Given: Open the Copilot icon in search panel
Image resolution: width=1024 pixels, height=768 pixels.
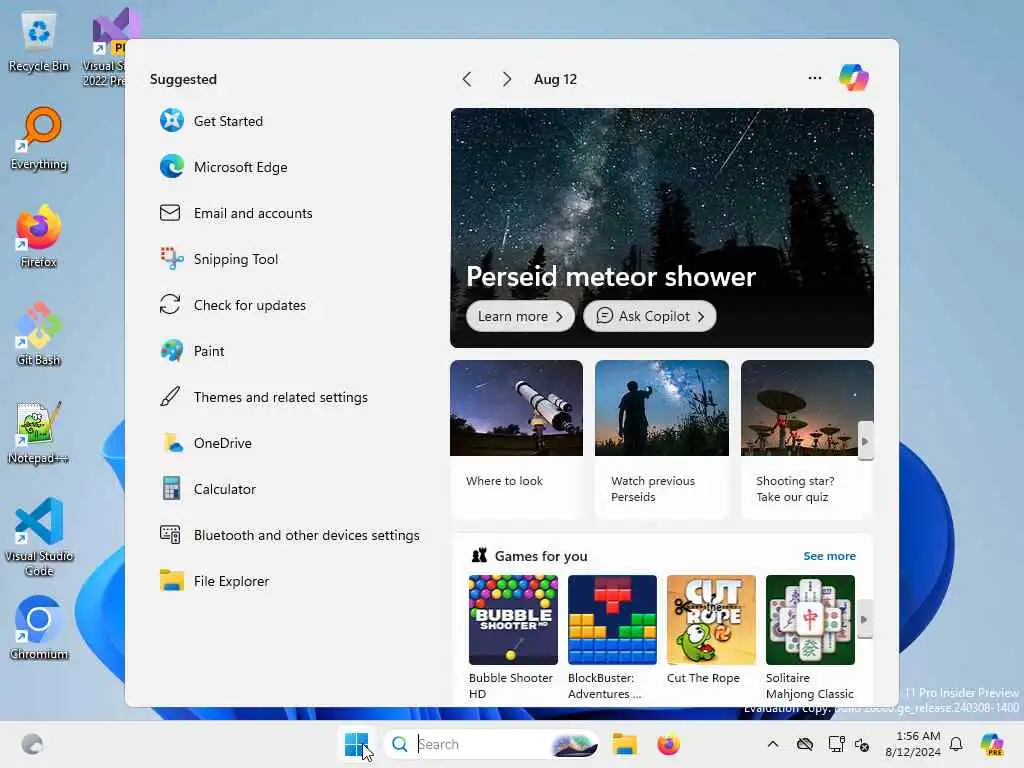Looking at the screenshot, I should (x=854, y=78).
